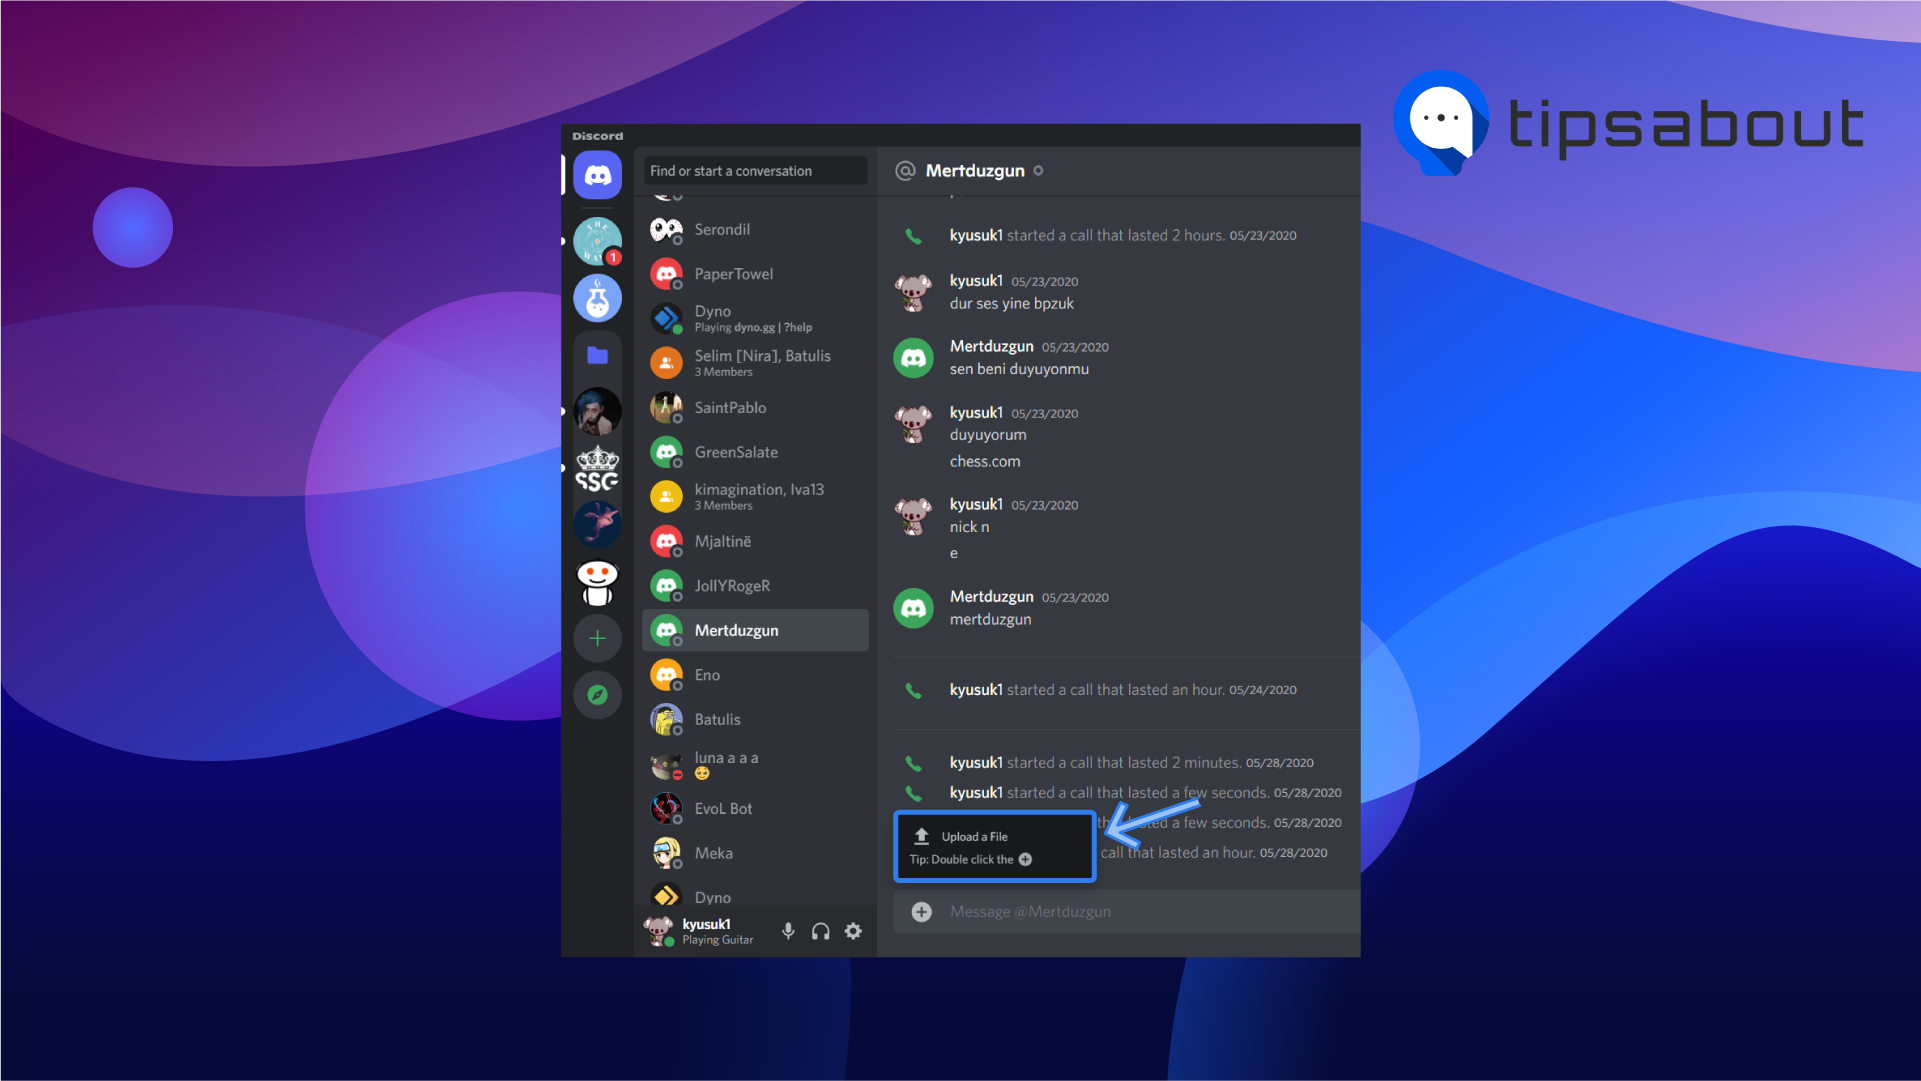Click the microphone icon in user panel
This screenshot has width=1921, height=1081.
(x=789, y=931)
